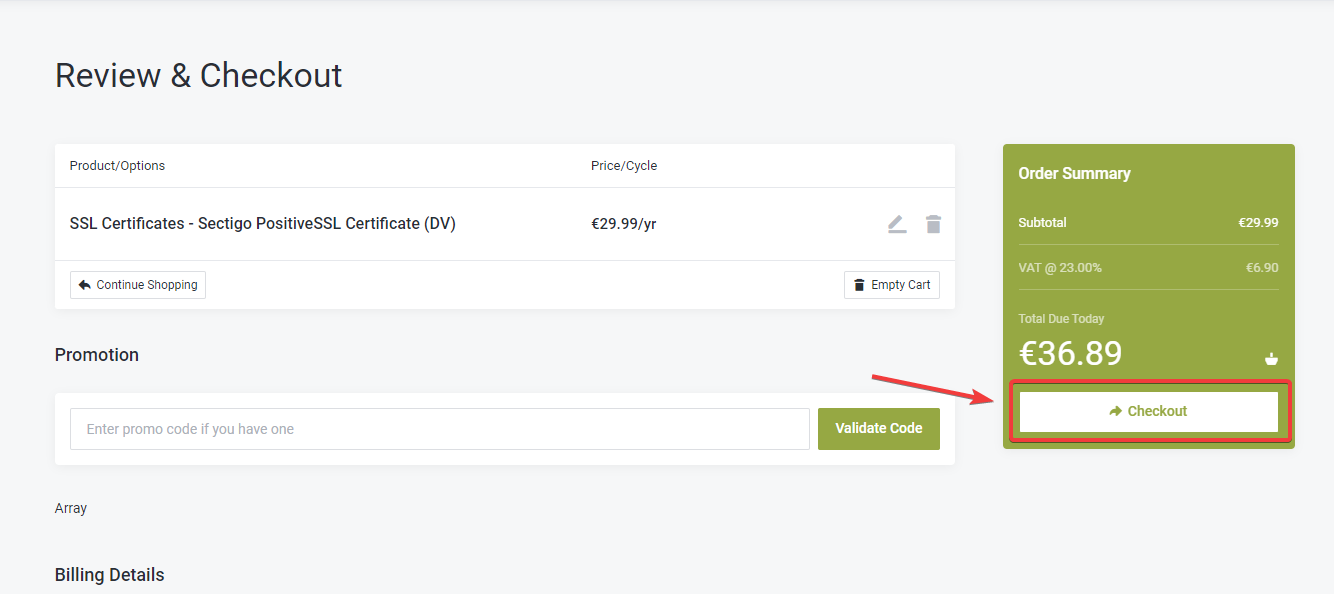Click the Billing Details heading
The height and width of the screenshot is (594, 1334).
point(109,575)
